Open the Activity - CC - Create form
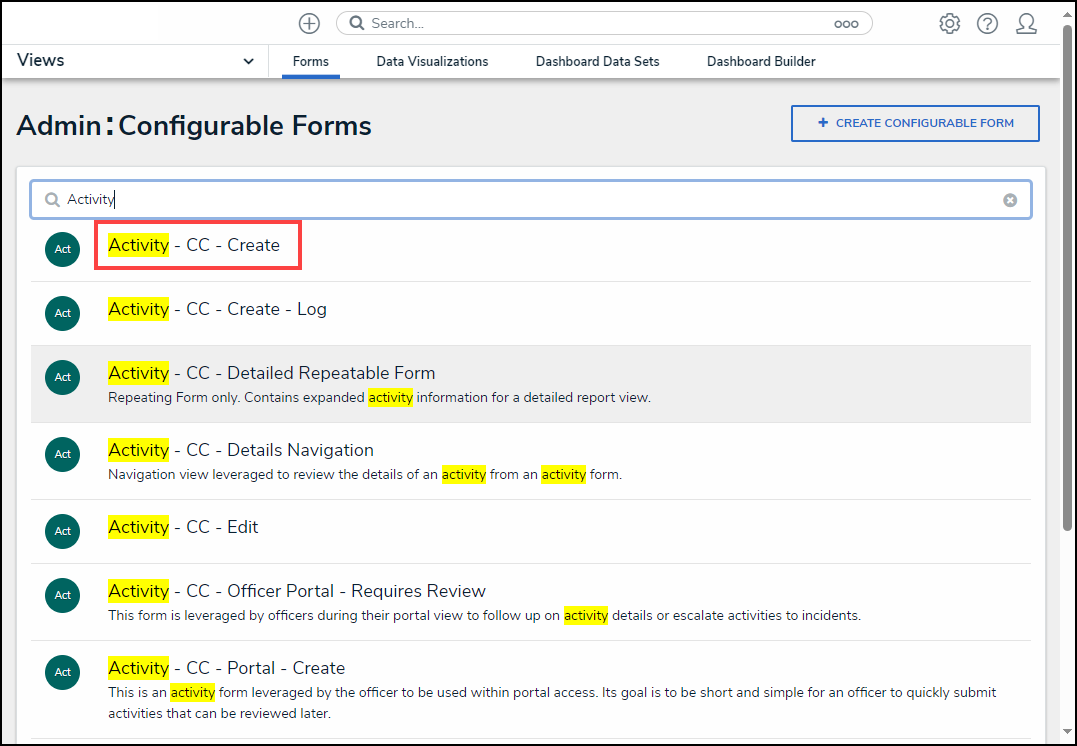Viewport: 1077px width, 746px height. [x=194, y=245]
